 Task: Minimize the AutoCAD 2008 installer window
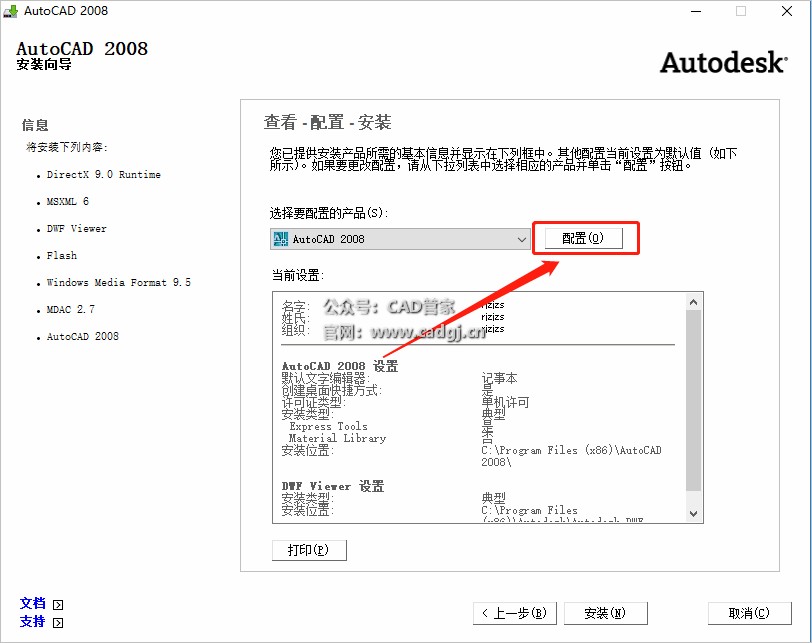click(696, 11)
